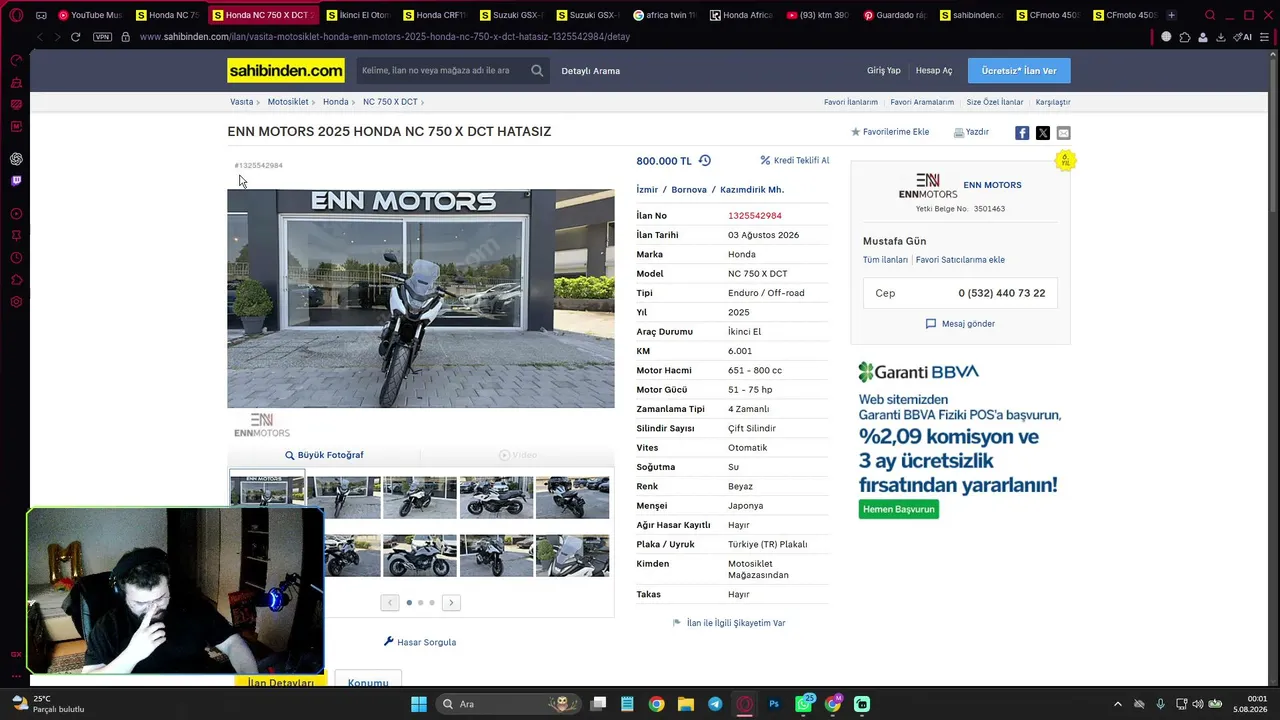
Task: Open Twitch panel in the Opera sidebar
Action: [x=16, y=181]
